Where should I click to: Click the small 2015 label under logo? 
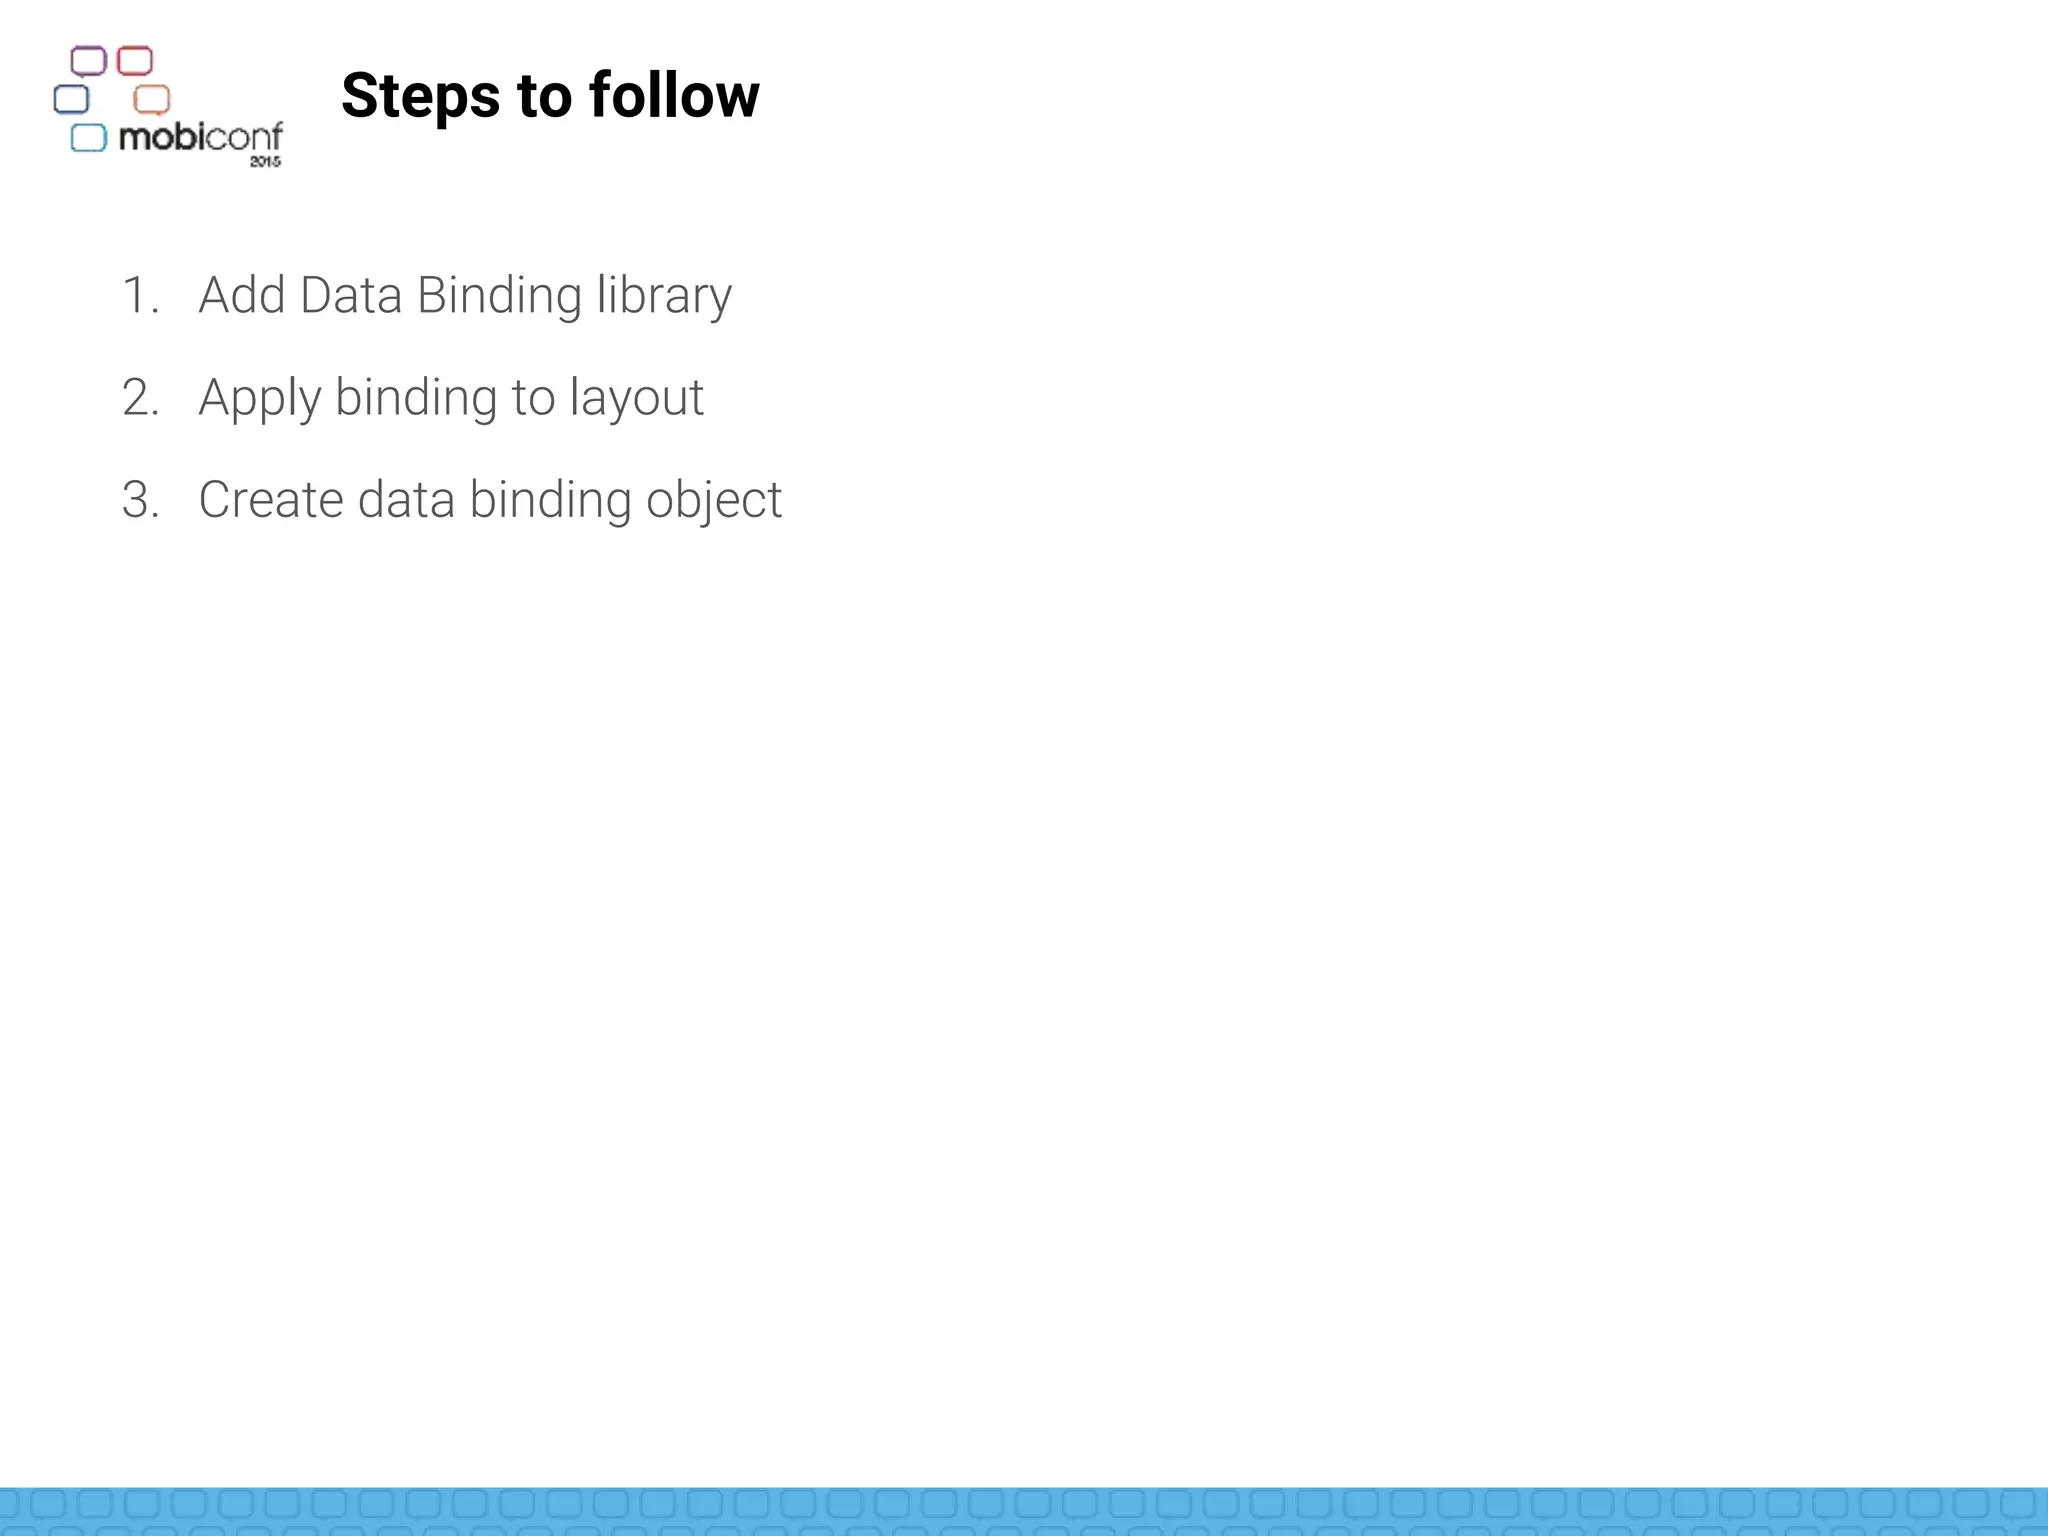pyautogui.click(x=265, y=161)
